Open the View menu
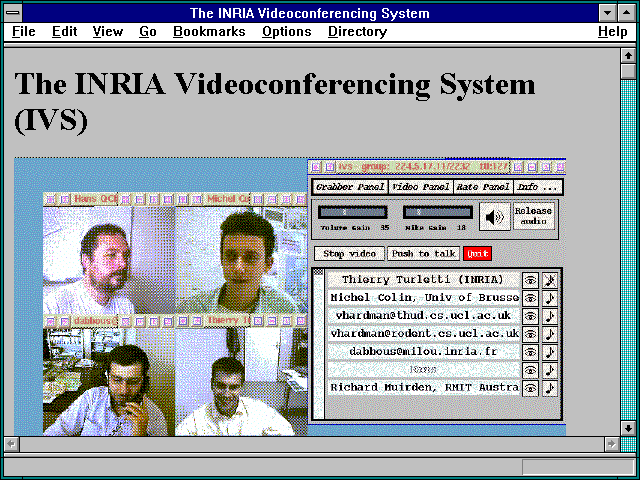This screenshot has width=640, height=480. tap(108, 31)
